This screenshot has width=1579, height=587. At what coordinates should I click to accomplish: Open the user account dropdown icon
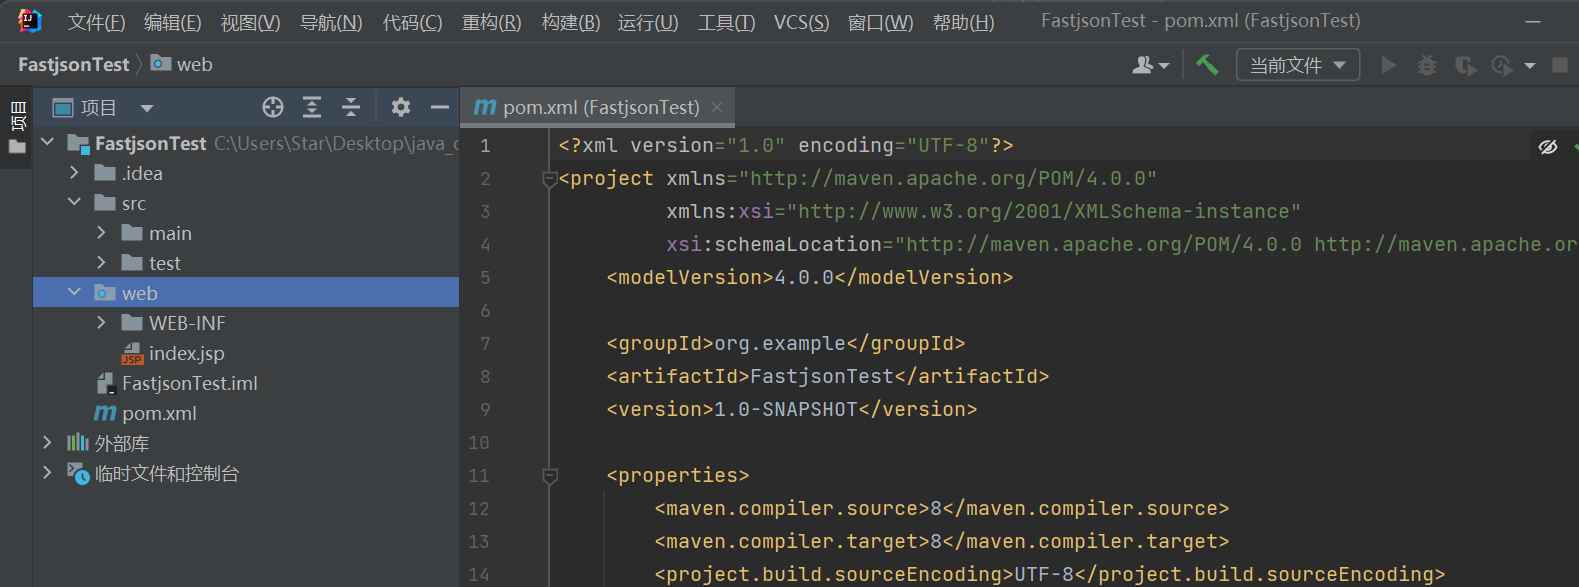pyautogui.click(x=1150, y=65)
